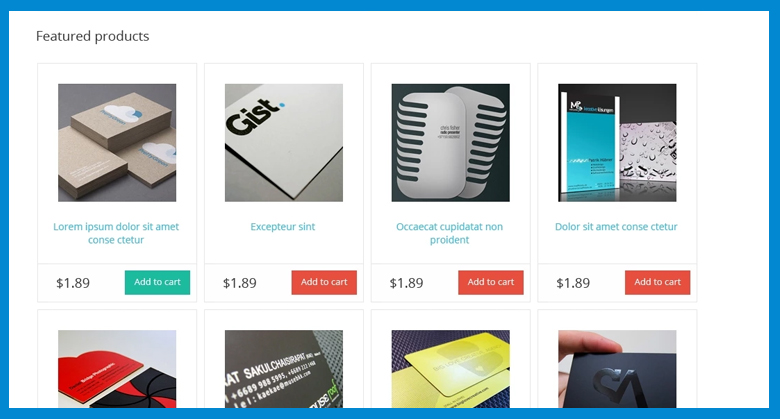
Task: Select the red heart-shaped business card thumbnail
Action: coord(117,369)
